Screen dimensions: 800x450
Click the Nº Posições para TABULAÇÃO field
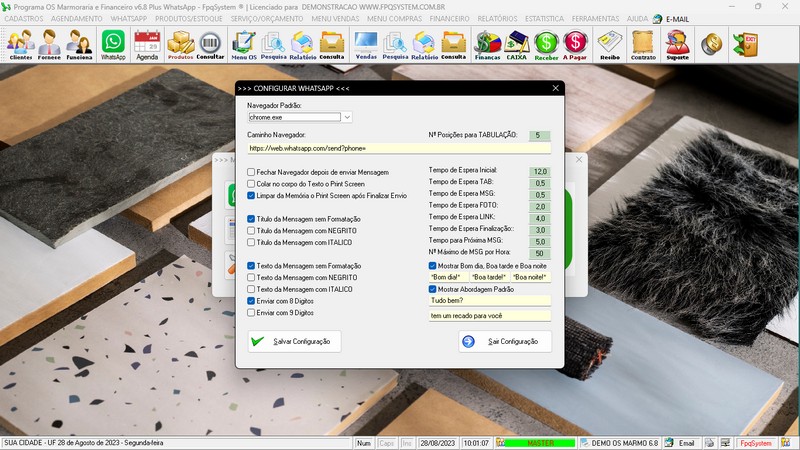[x=539, y=136]
